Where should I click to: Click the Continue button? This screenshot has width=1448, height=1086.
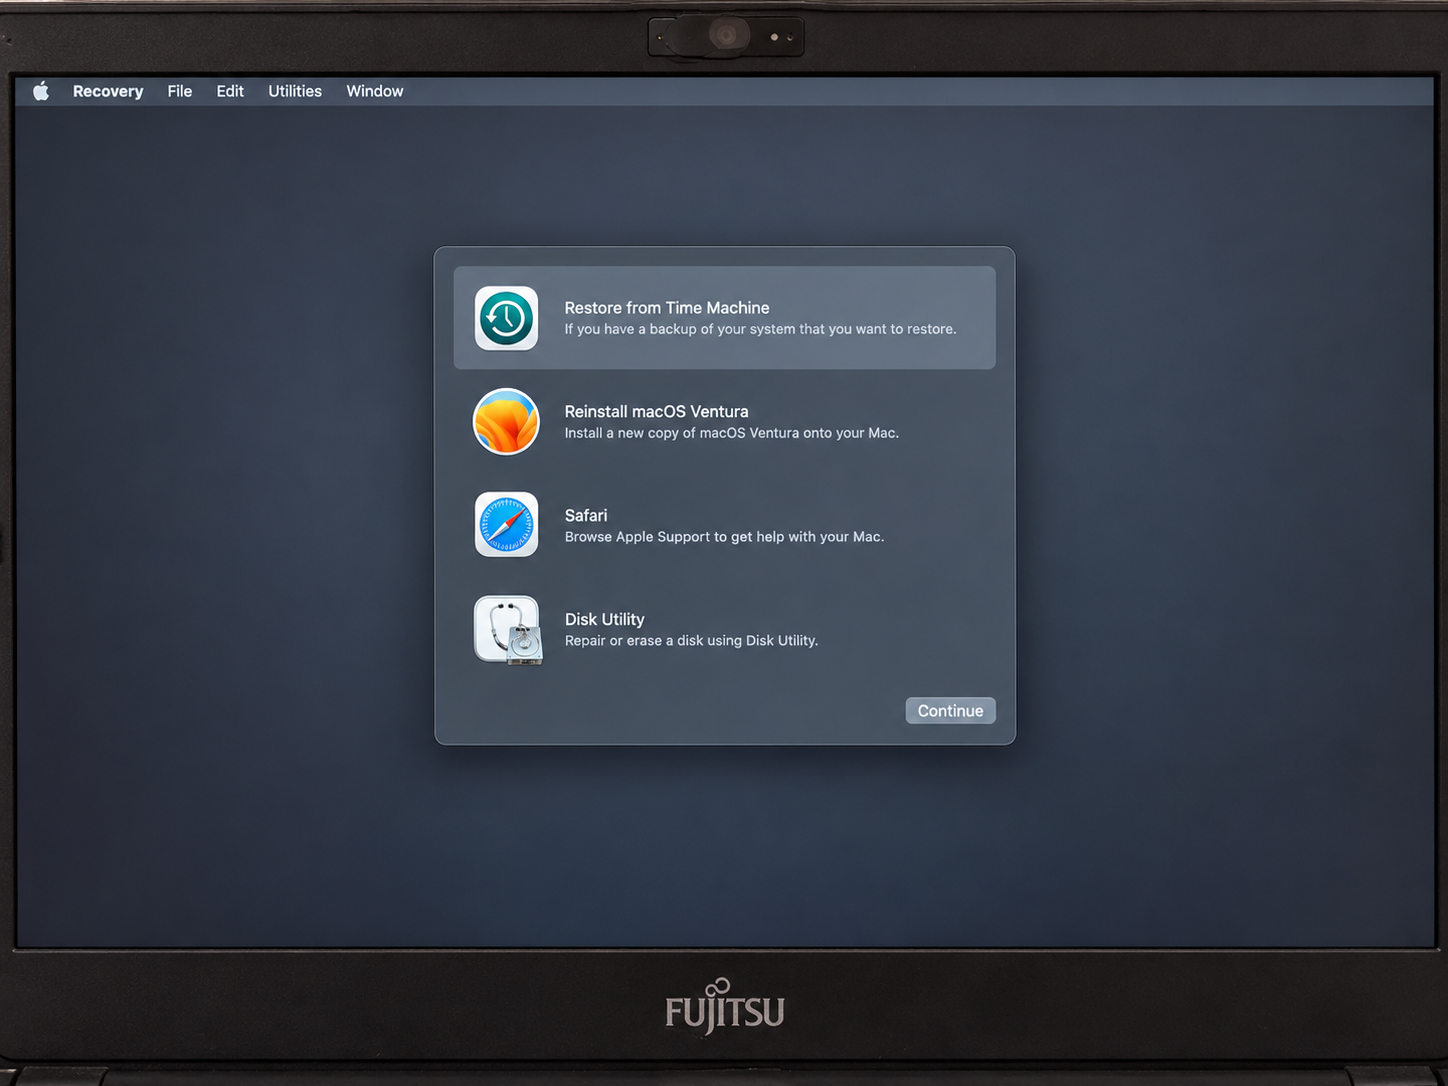[x=950, y=711]
